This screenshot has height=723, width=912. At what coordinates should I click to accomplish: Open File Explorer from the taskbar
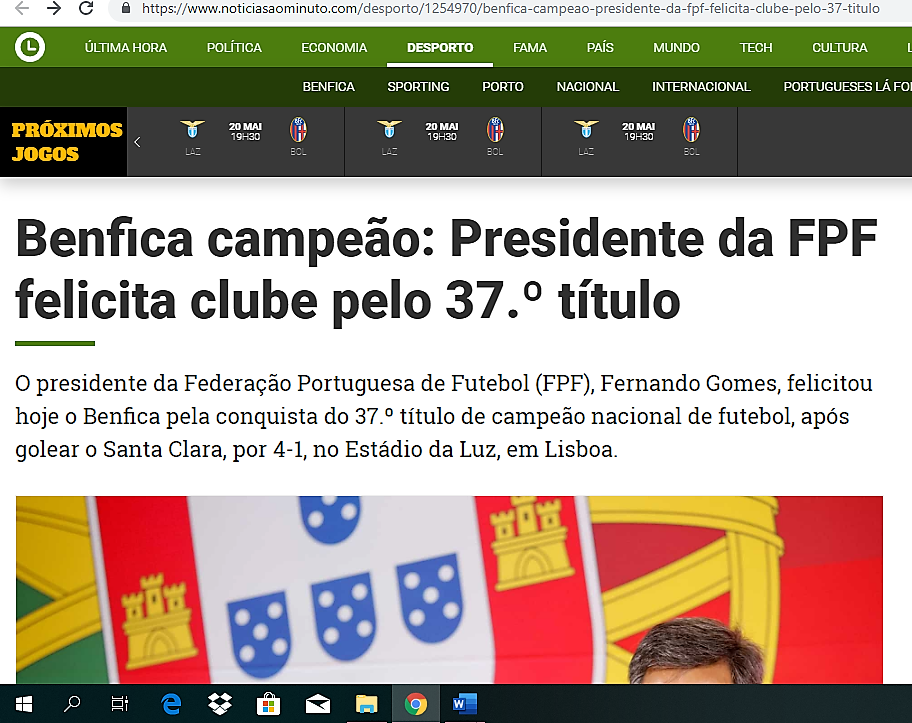click(366, 704)
